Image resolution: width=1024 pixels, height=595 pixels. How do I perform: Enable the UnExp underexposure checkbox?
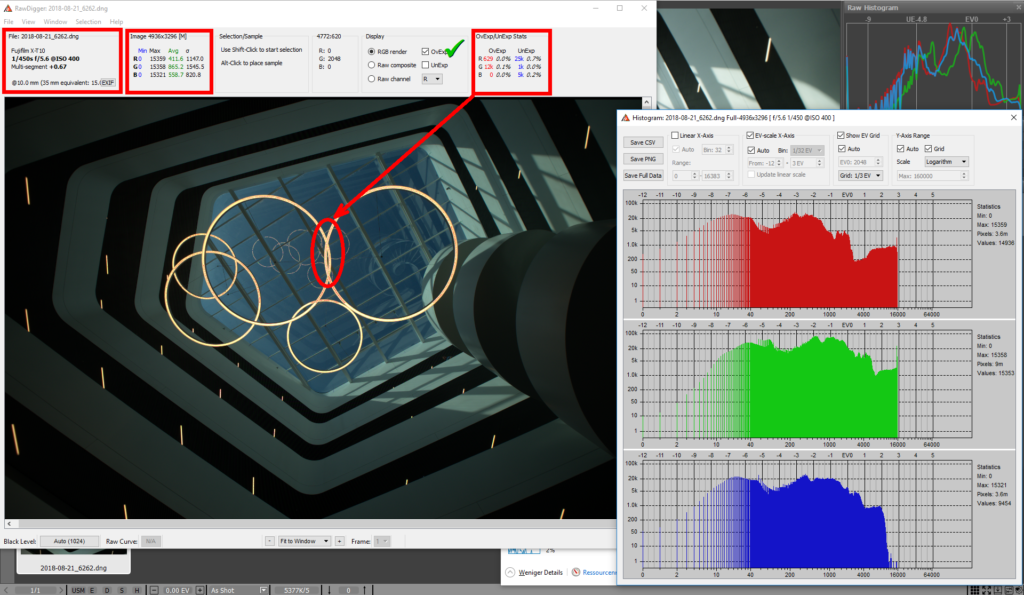(427, 64)
